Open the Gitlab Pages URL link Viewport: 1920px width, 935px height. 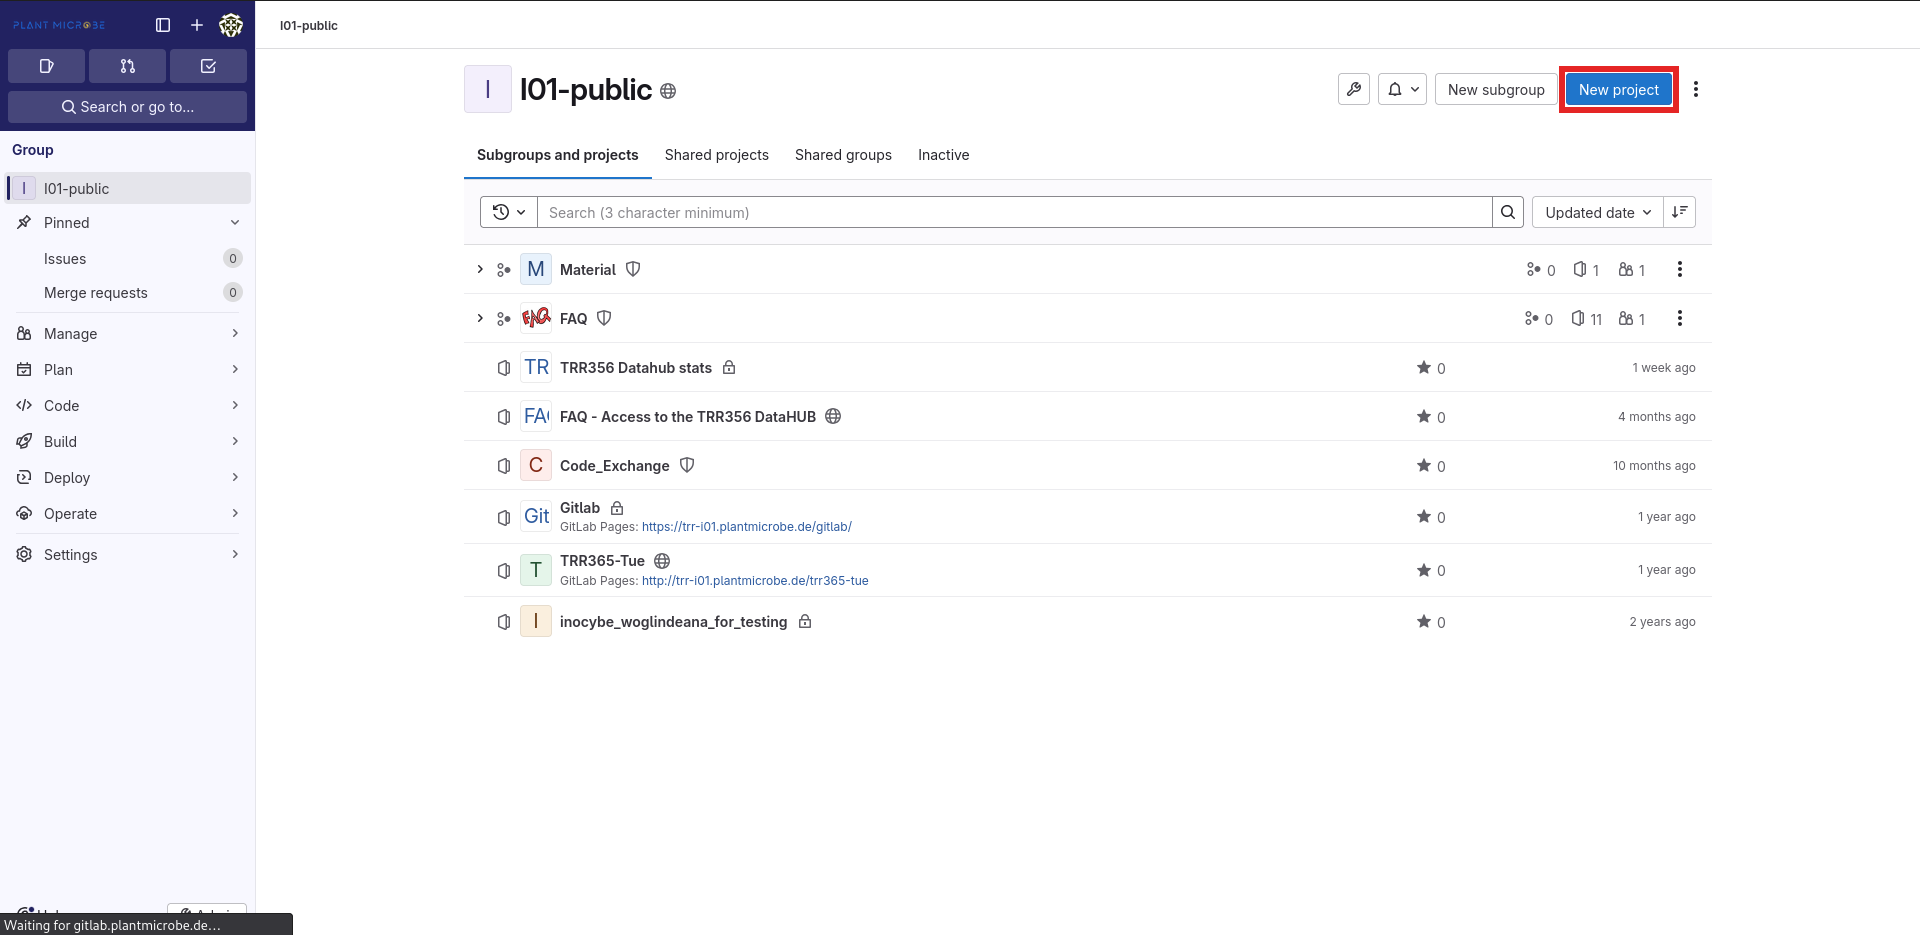tap(747, 526)
